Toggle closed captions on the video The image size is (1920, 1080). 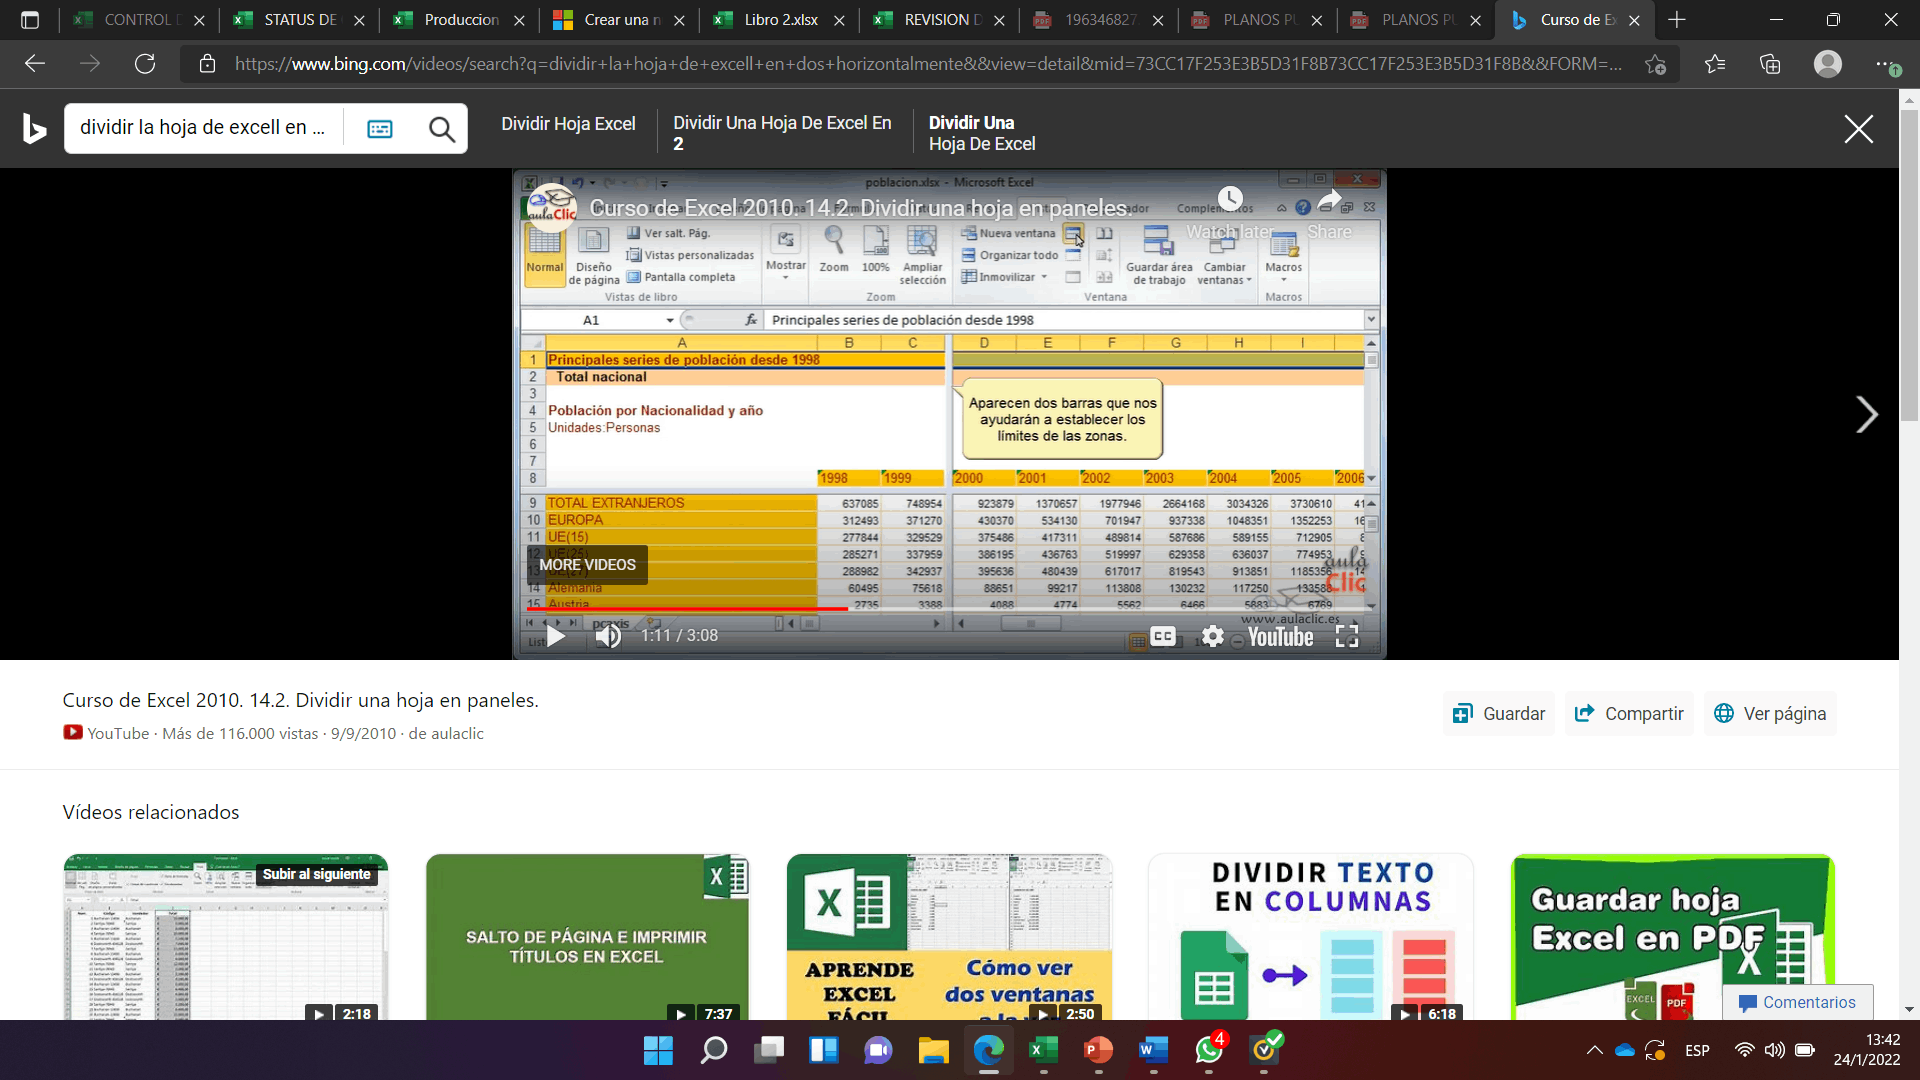point(1162,636)
